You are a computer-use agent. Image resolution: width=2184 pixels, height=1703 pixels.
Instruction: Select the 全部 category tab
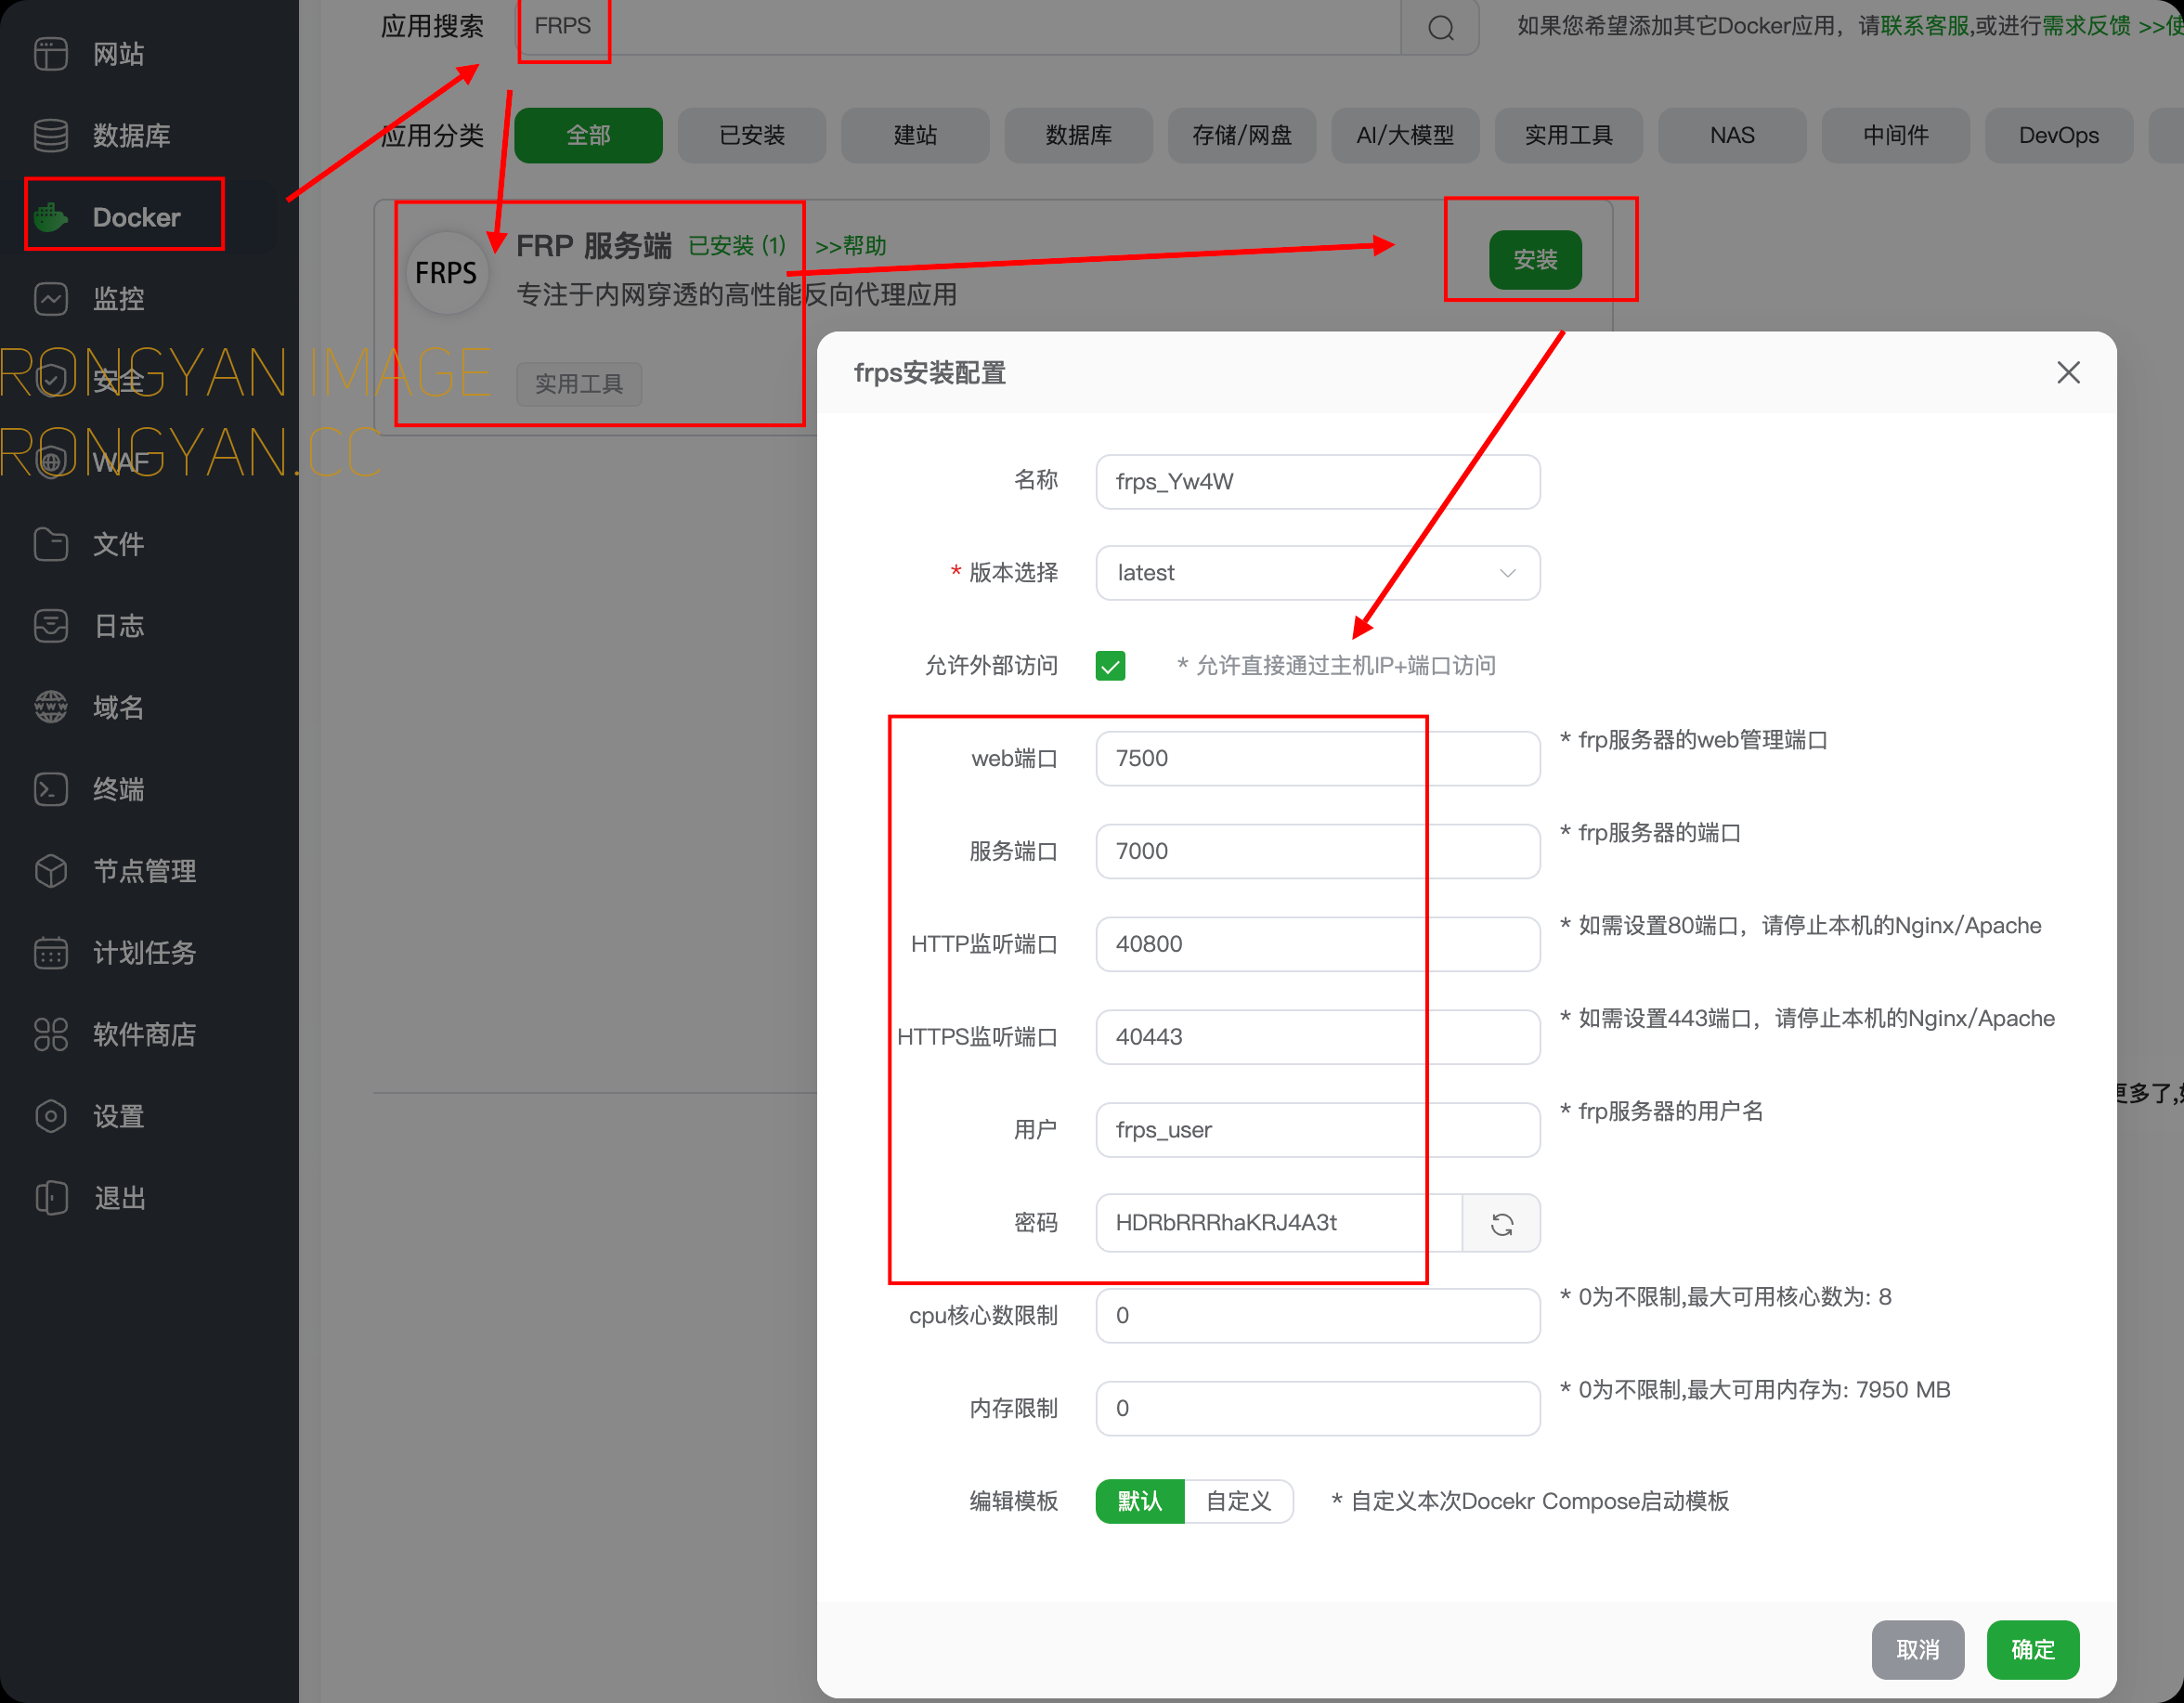(x=588, y=135)
